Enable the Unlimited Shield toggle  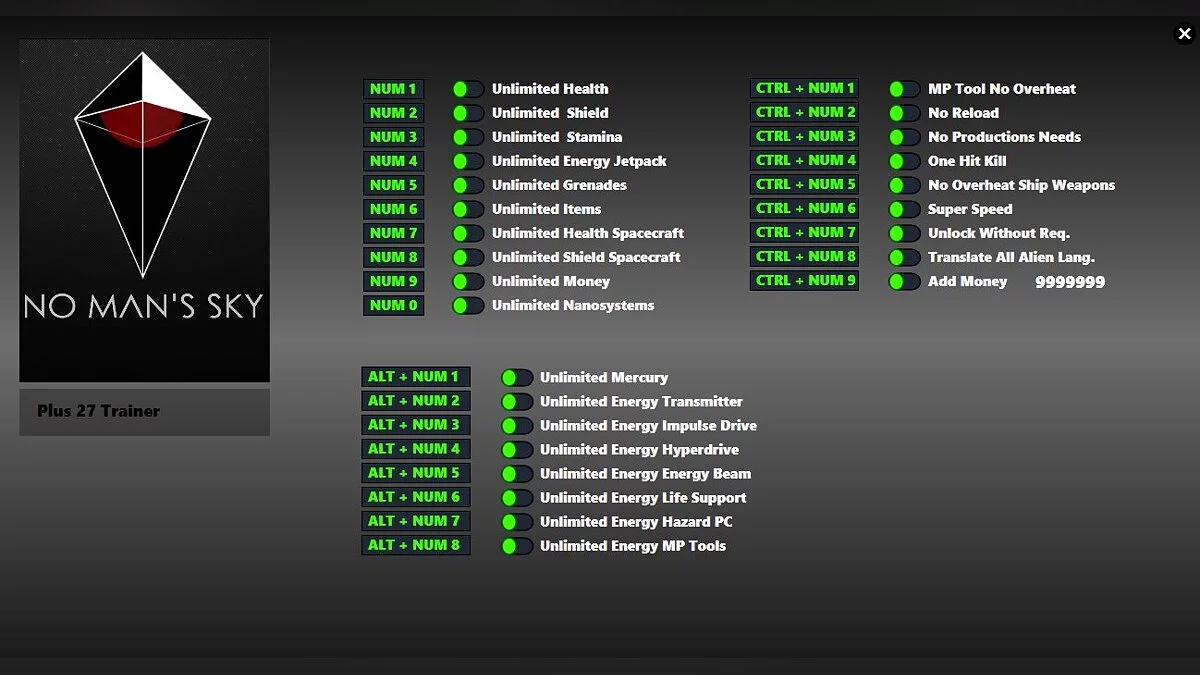[467, 113]
